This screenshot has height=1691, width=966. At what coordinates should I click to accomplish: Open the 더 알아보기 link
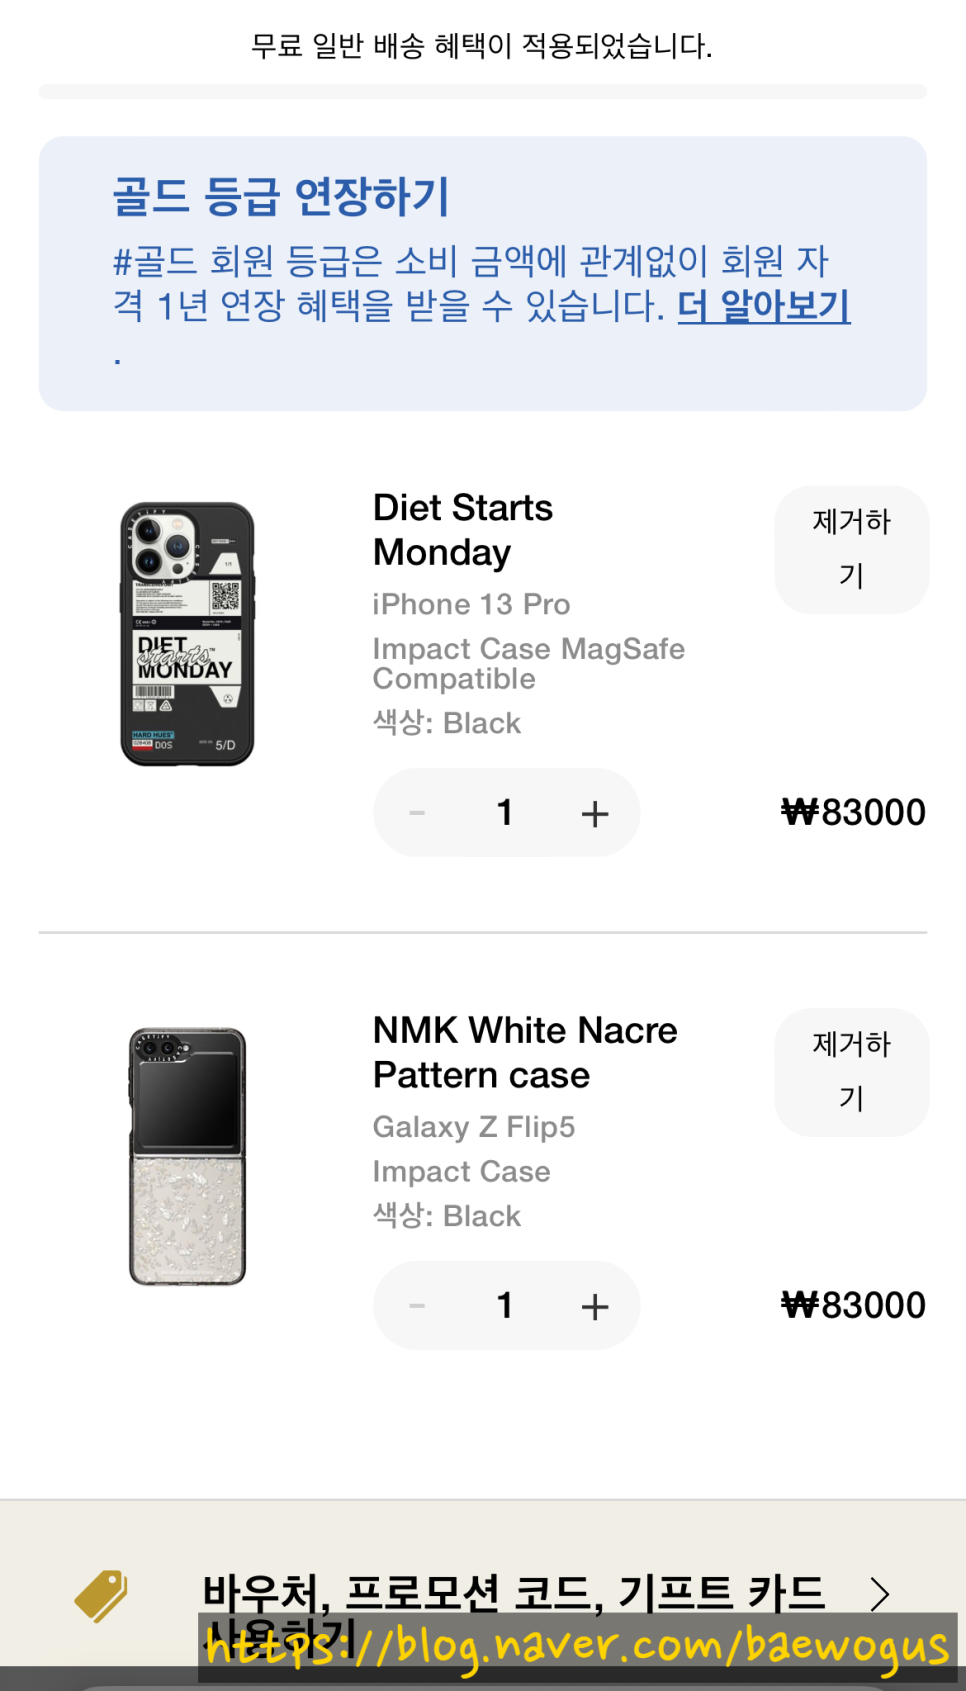764,306
